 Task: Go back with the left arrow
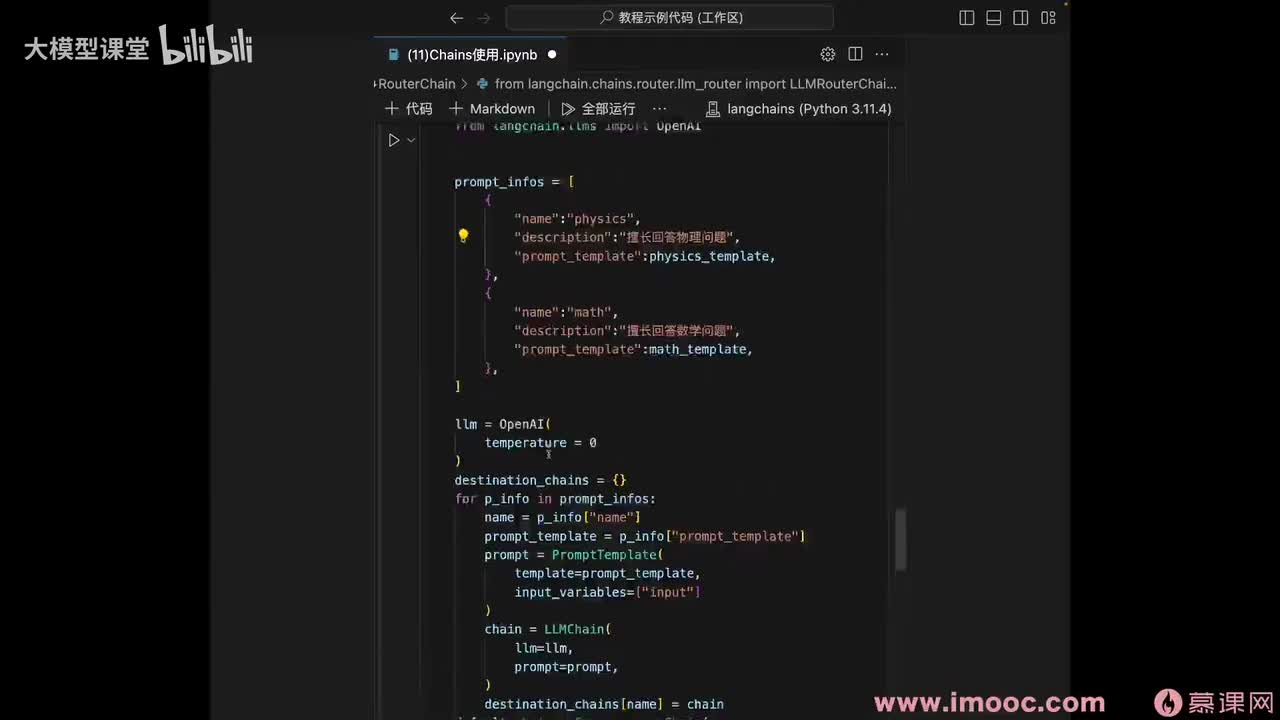[x=457, y=18]
